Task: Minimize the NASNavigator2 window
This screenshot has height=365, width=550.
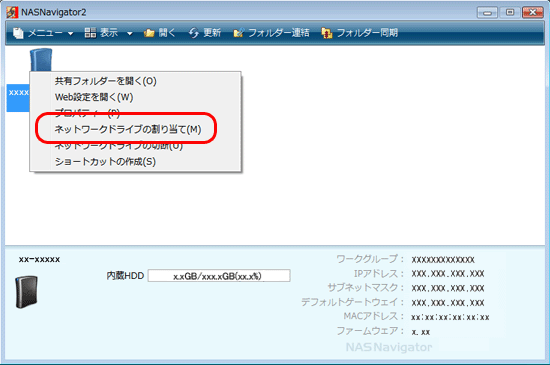Action: pos(487,13)
